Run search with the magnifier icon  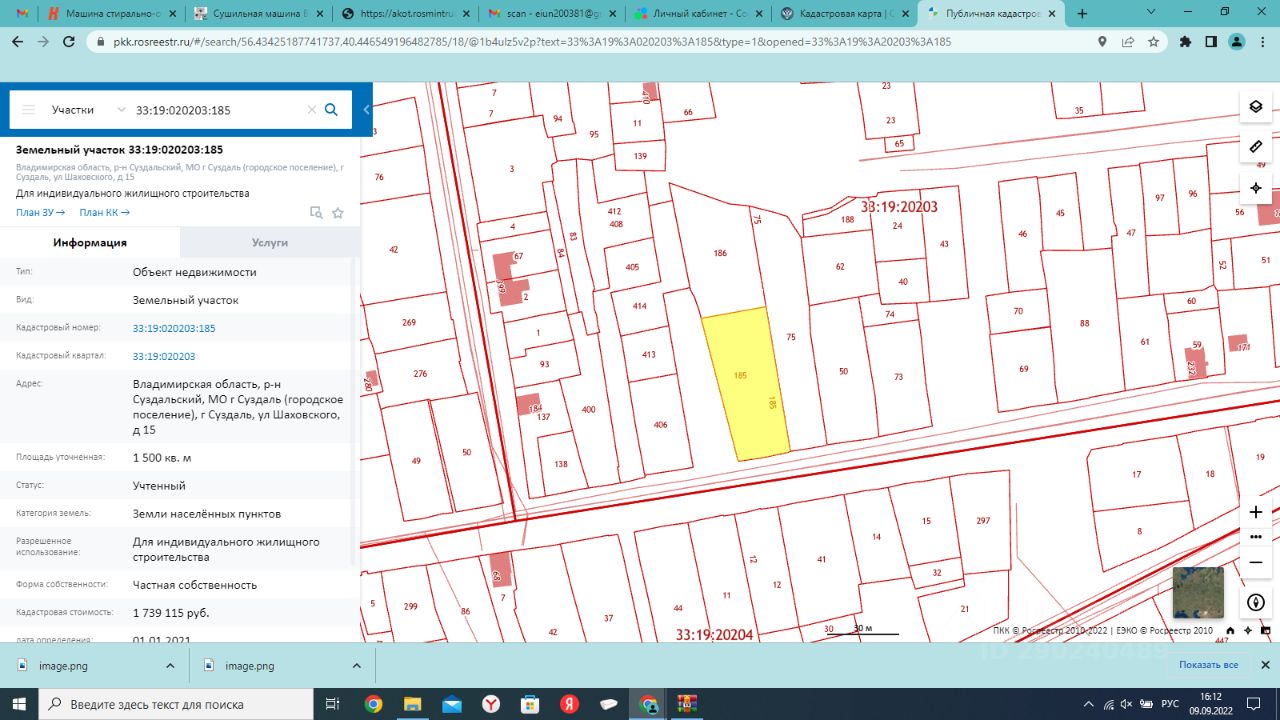click(x=332, y=110)
